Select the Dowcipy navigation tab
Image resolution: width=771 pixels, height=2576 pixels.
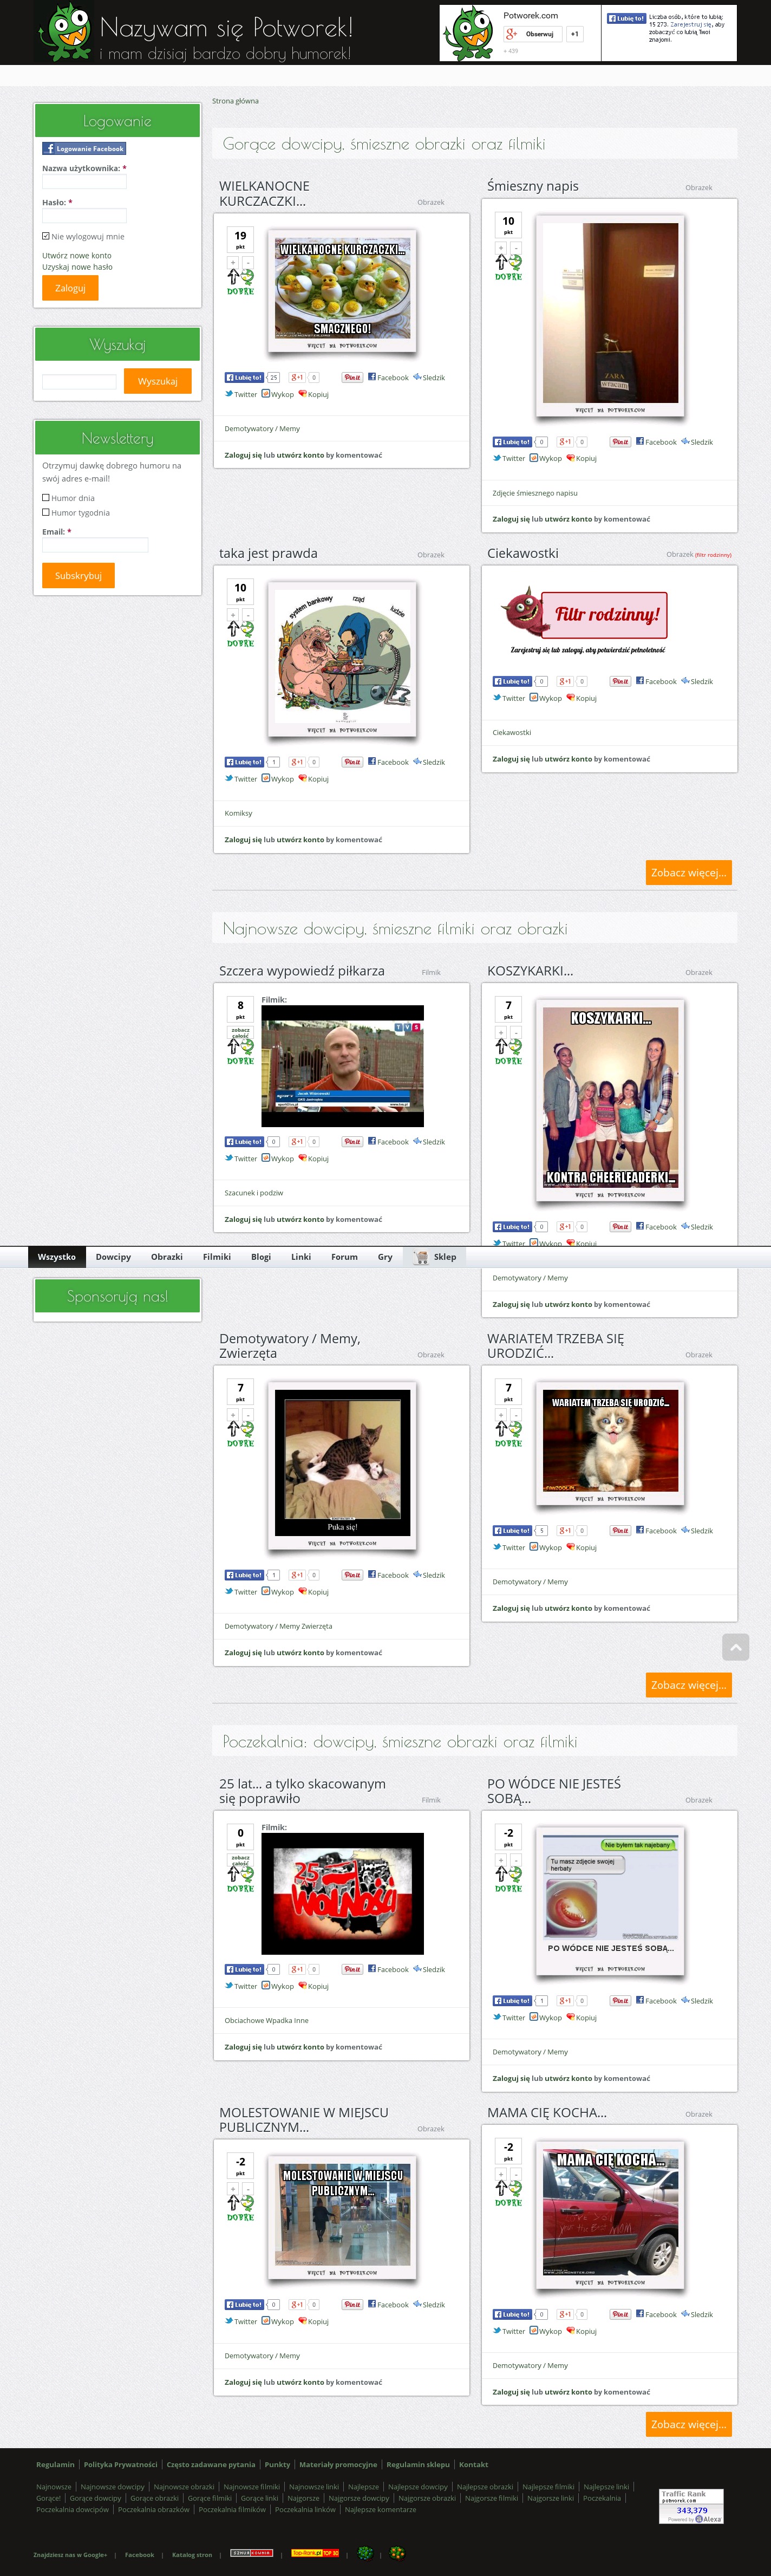pos(113,1257)
